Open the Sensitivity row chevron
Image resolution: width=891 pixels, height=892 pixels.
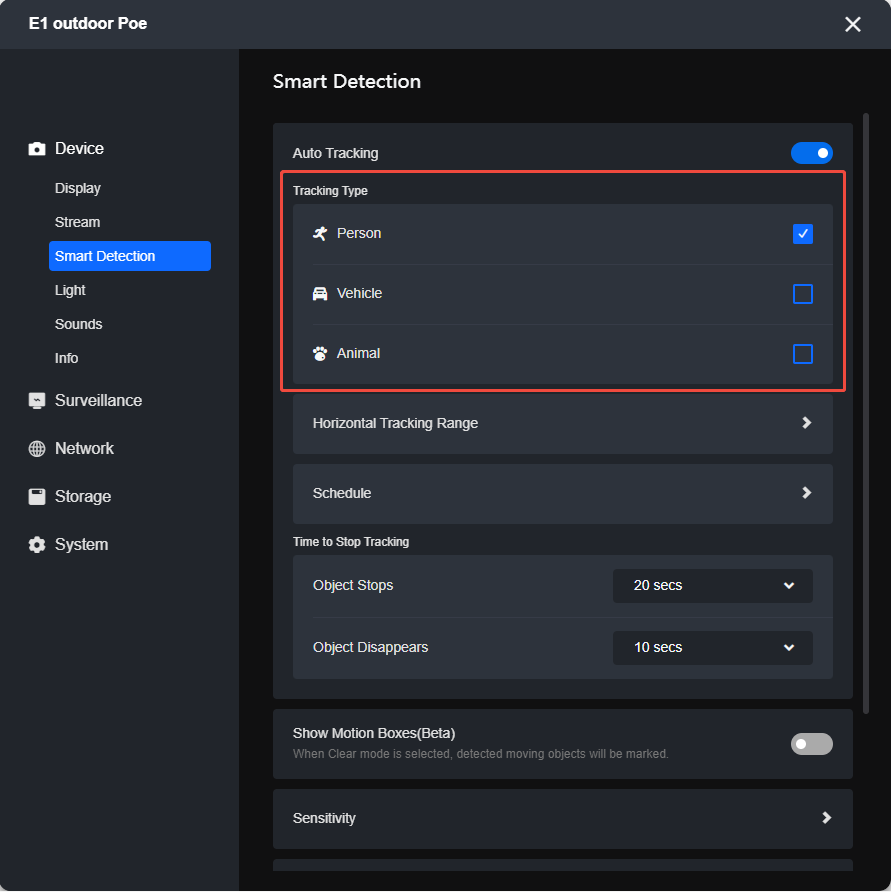coord(827,818)
